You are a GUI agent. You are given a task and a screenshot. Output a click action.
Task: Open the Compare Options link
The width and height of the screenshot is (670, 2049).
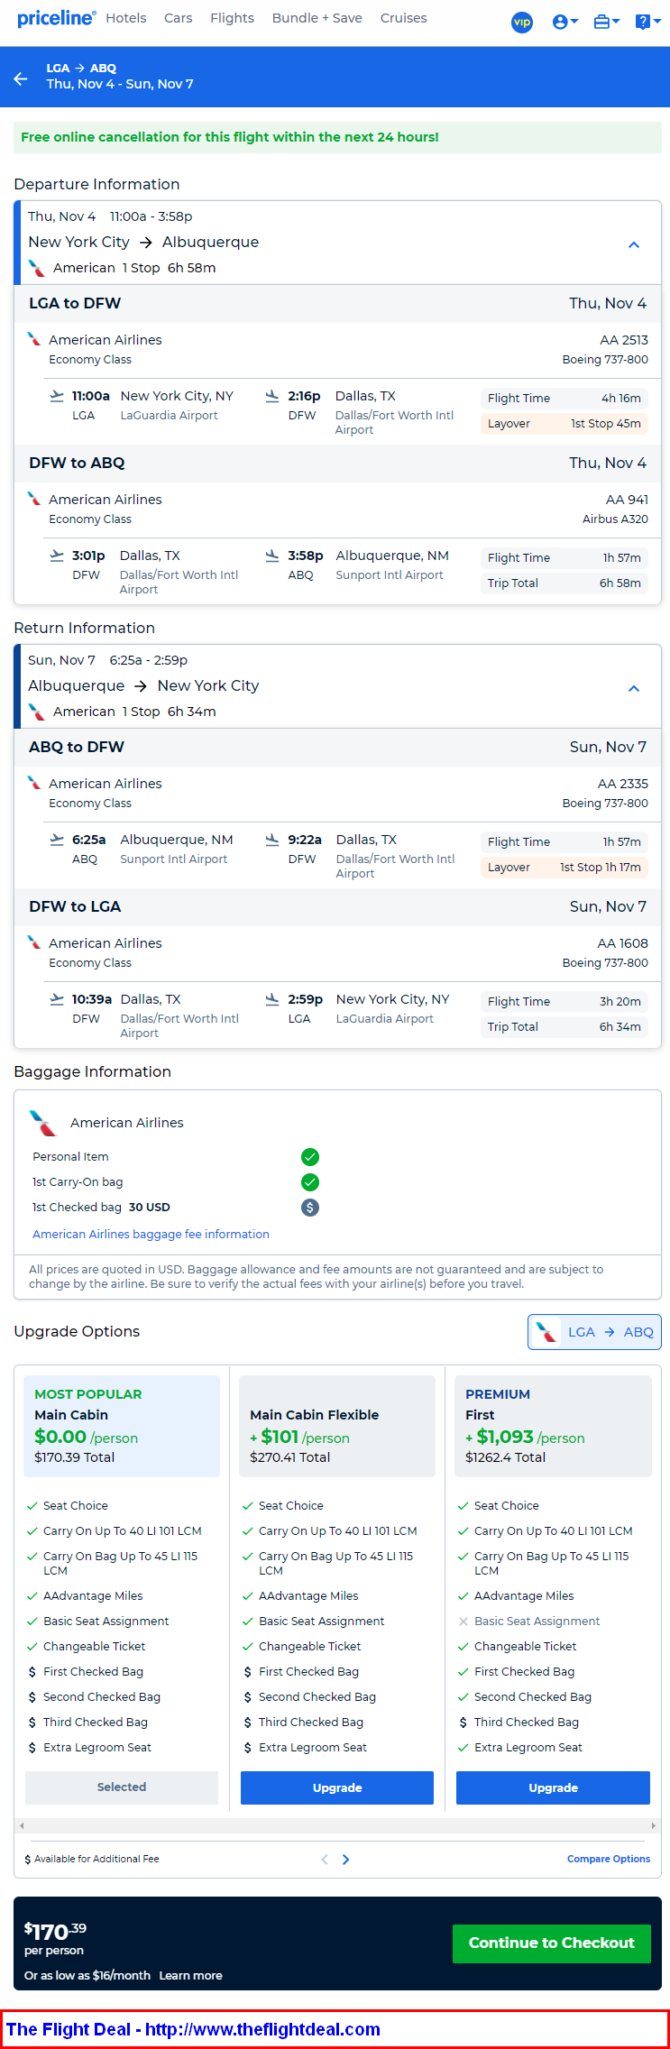(608, 1859)
